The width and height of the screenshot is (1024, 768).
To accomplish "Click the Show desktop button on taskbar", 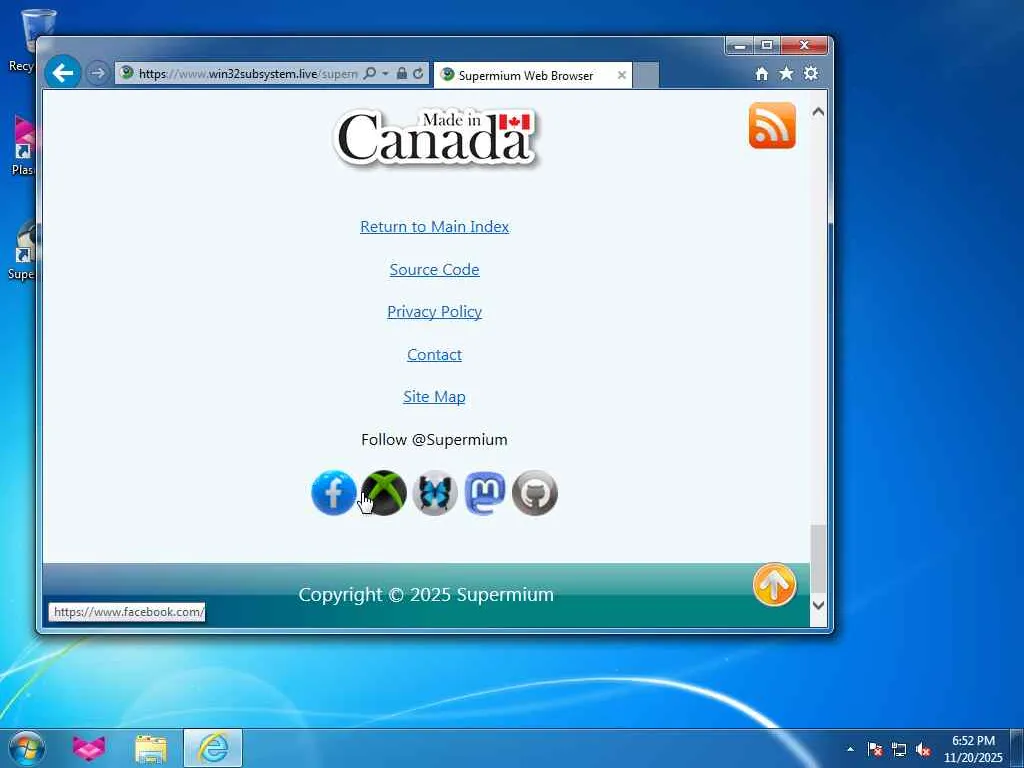I will click(x=1017, y=749).
